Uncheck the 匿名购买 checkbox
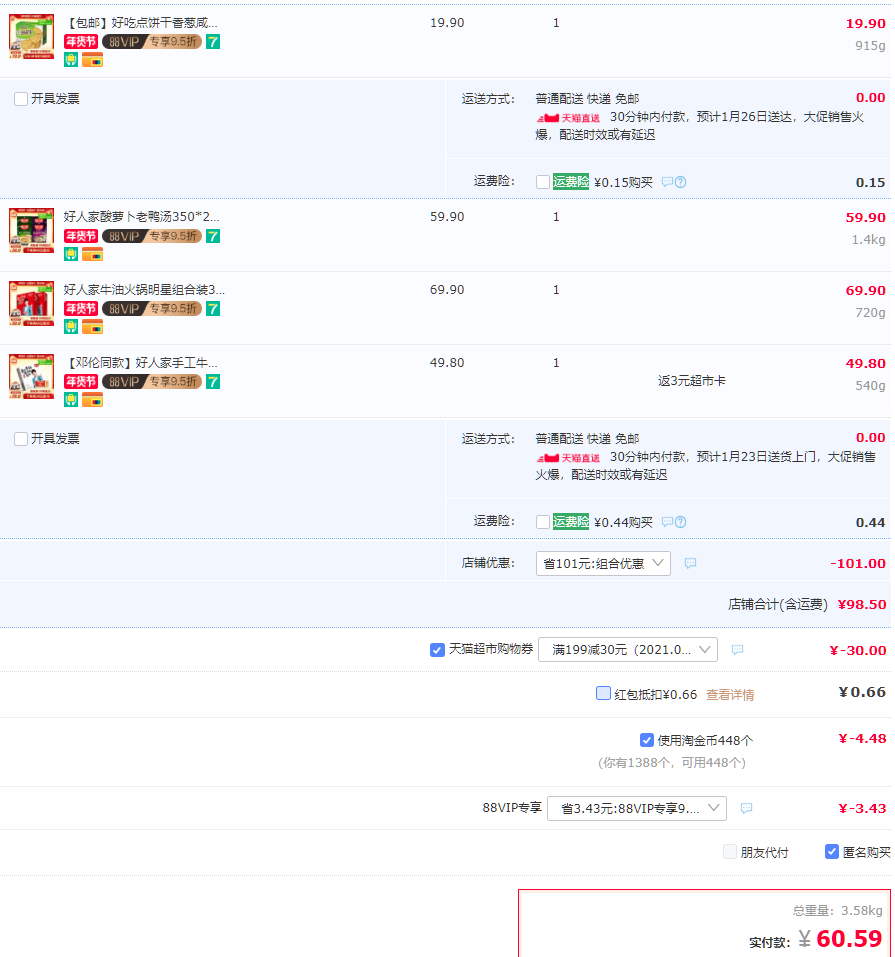895x957 pixels. coord(832,851)
